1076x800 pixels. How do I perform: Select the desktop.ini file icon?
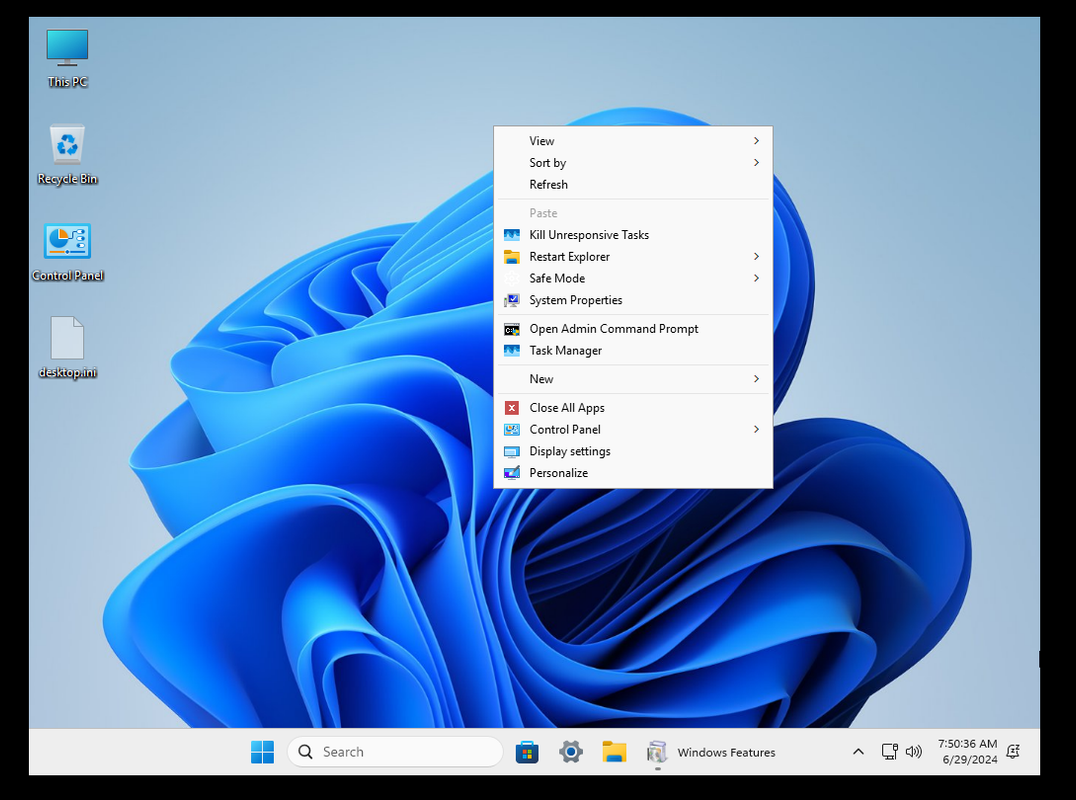coord(67,348)
